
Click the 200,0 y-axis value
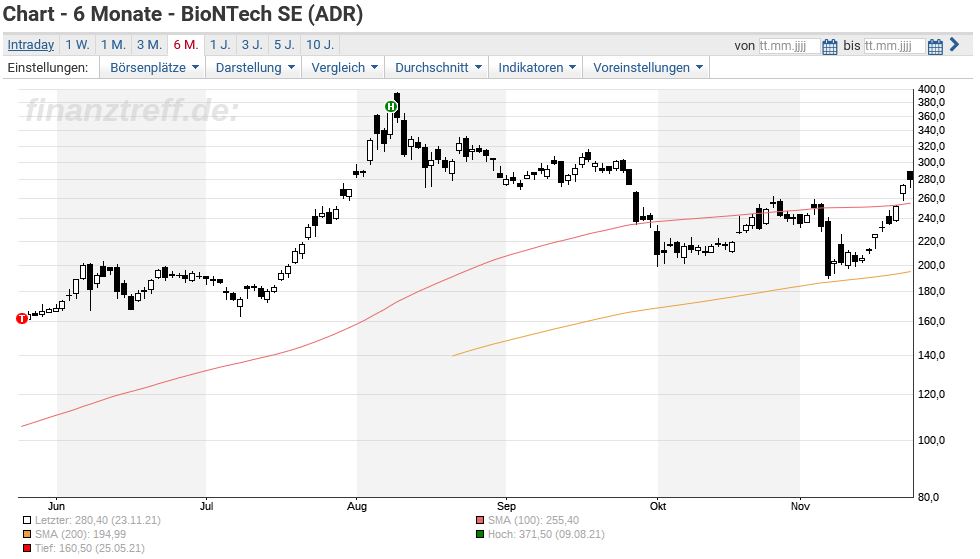[x=931, y=265]
